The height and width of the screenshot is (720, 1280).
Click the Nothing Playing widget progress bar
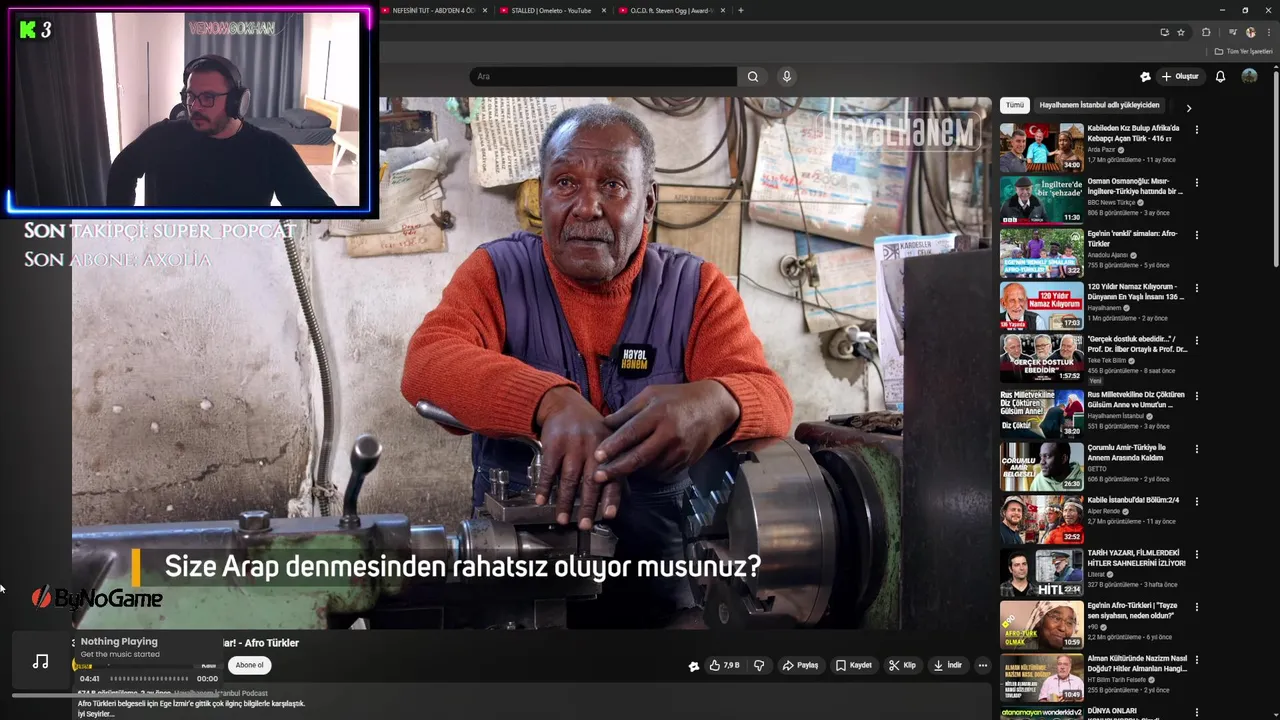pos(148,678)
